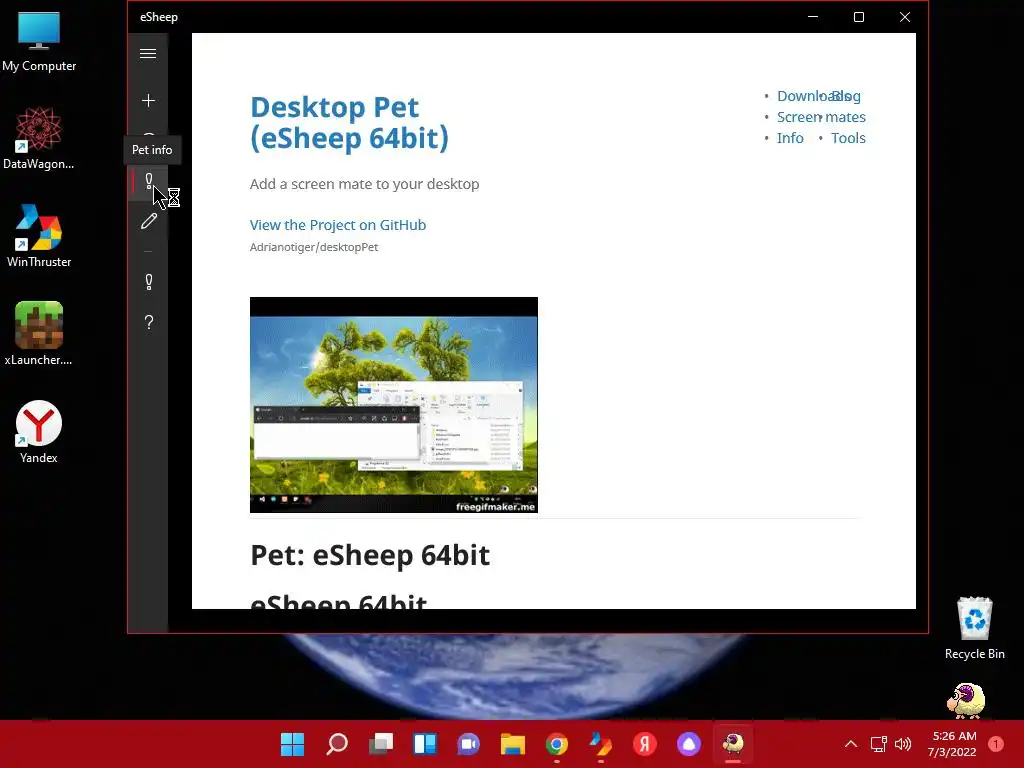Click the eSheep taskbar icon
Image resolution: width=1024 pixels, height=768 pixels.
point(733,744)
